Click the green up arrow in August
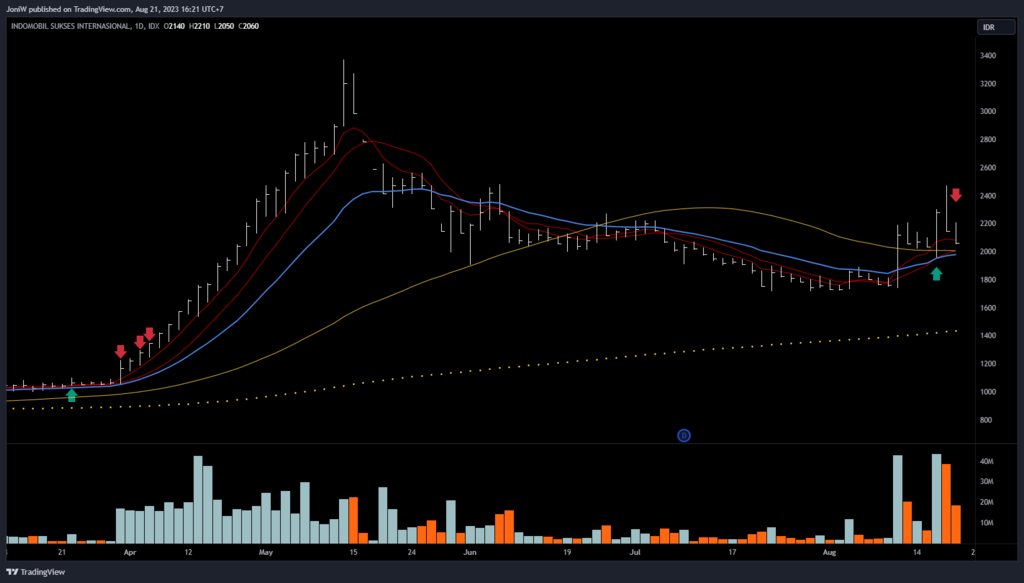The image size is (1024, 583). 936,273
